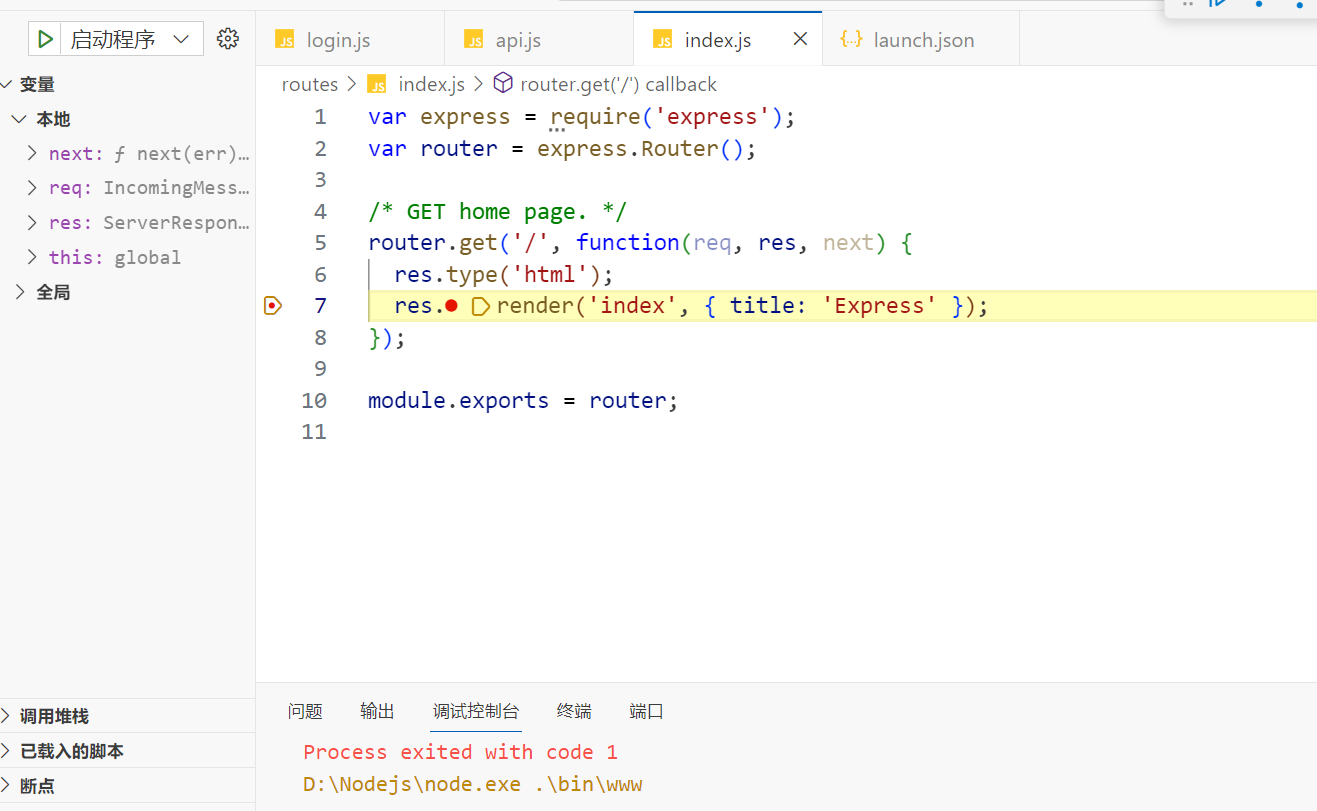
Task: Click the 'next' parameter on line 5
Action: click(848, 243)
